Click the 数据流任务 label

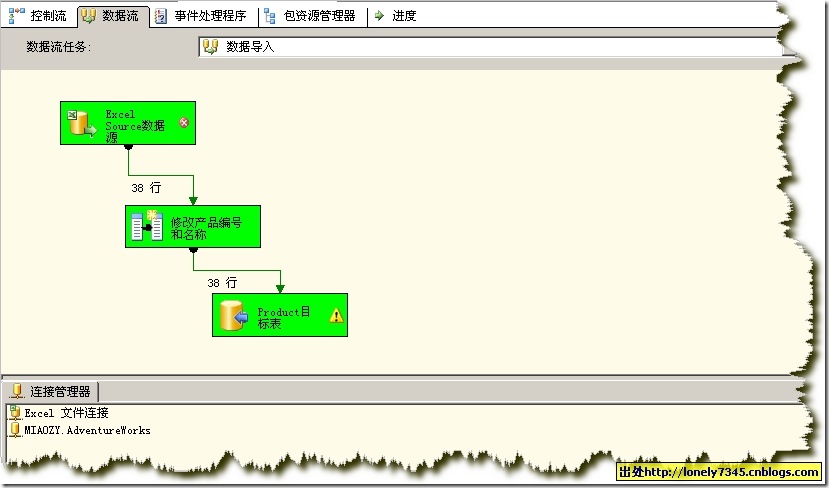point(59,47)
